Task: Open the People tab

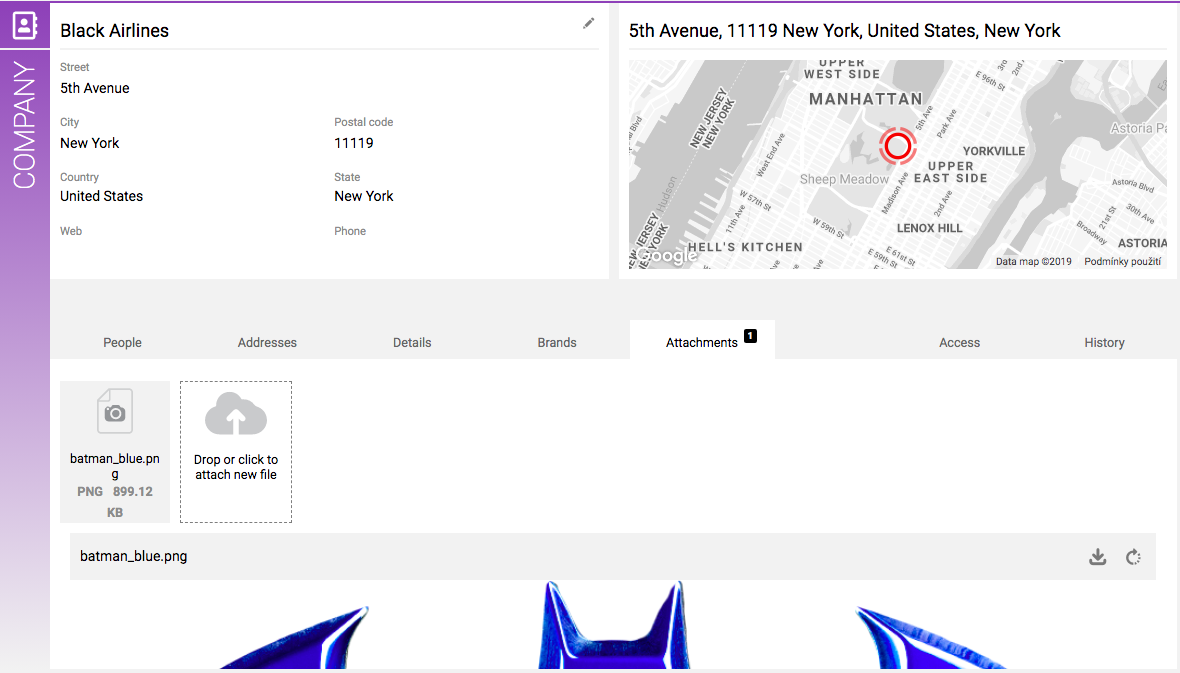Action: tap(123, 343)
